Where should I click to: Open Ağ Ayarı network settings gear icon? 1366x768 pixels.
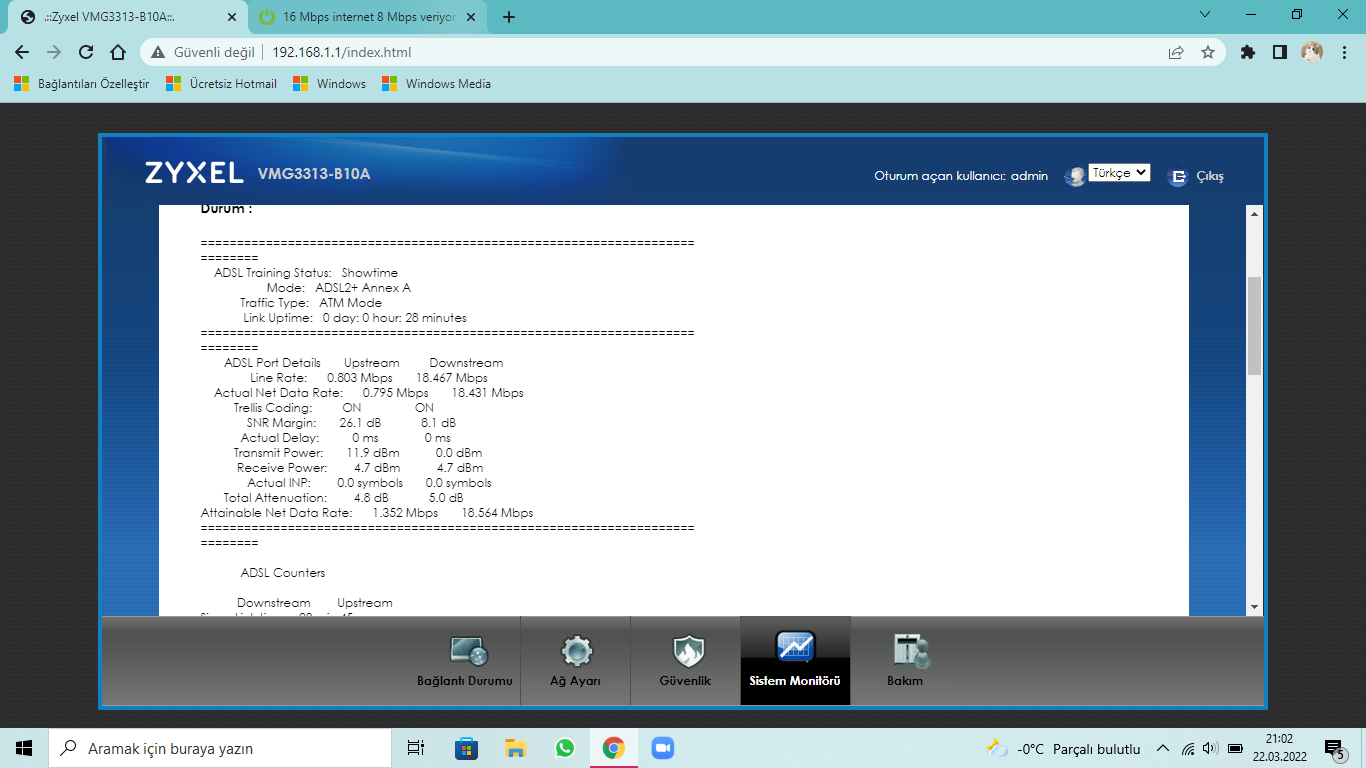[x=576, y=652]
